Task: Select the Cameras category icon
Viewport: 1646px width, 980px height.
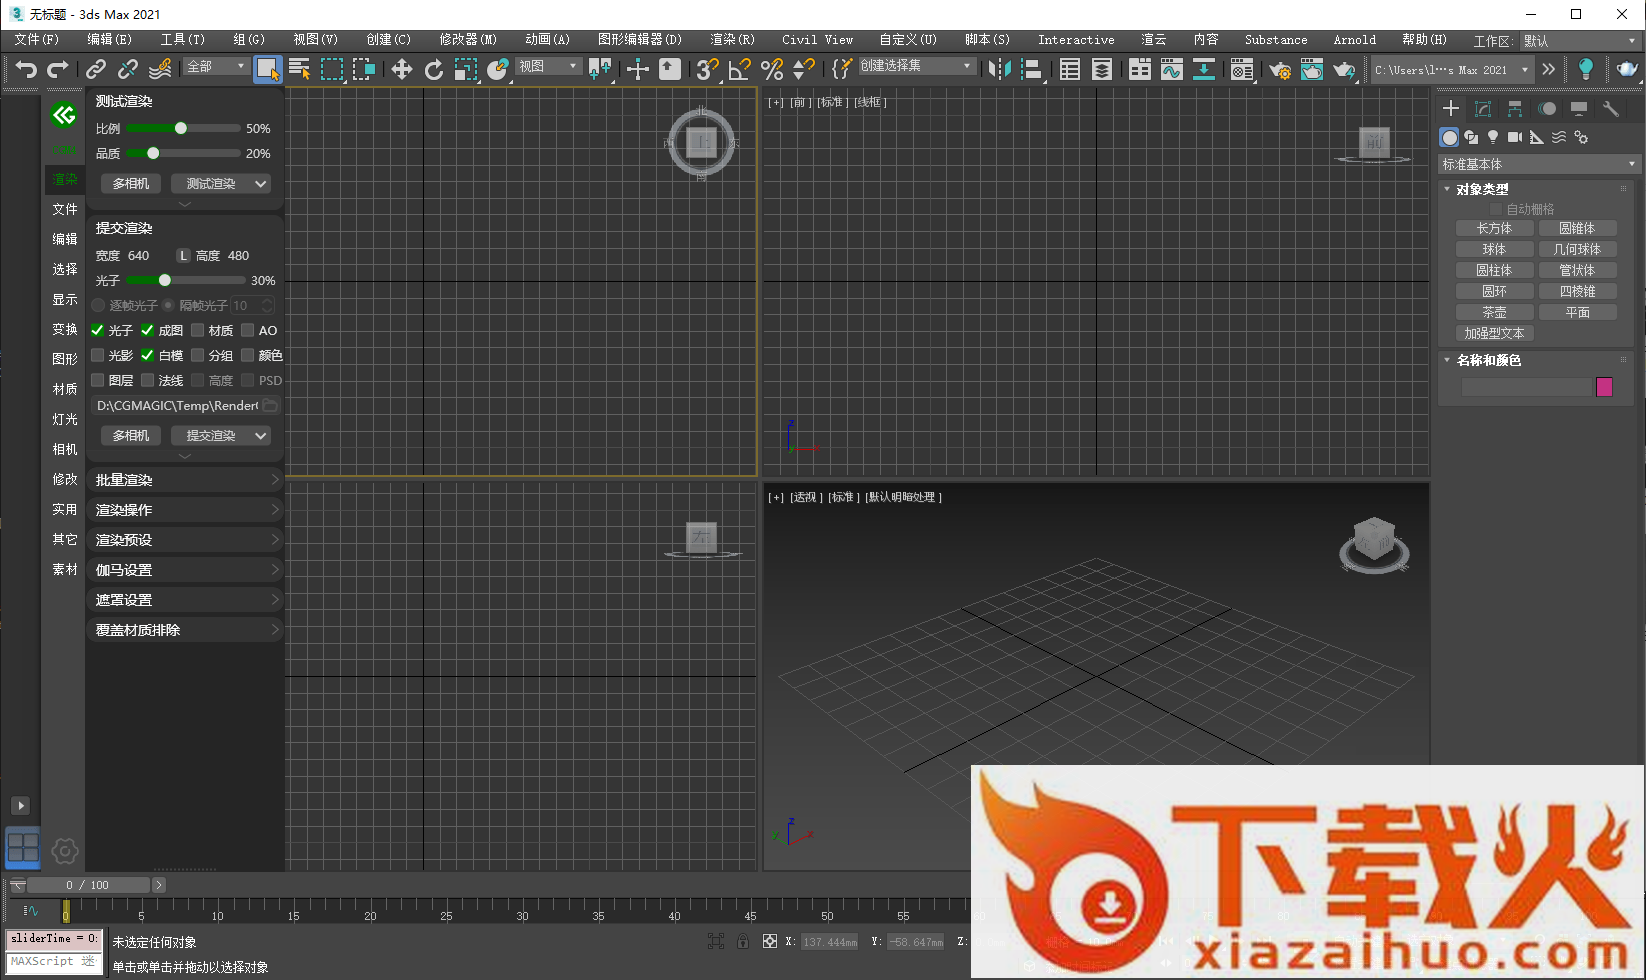Action: click(1515, 137)
